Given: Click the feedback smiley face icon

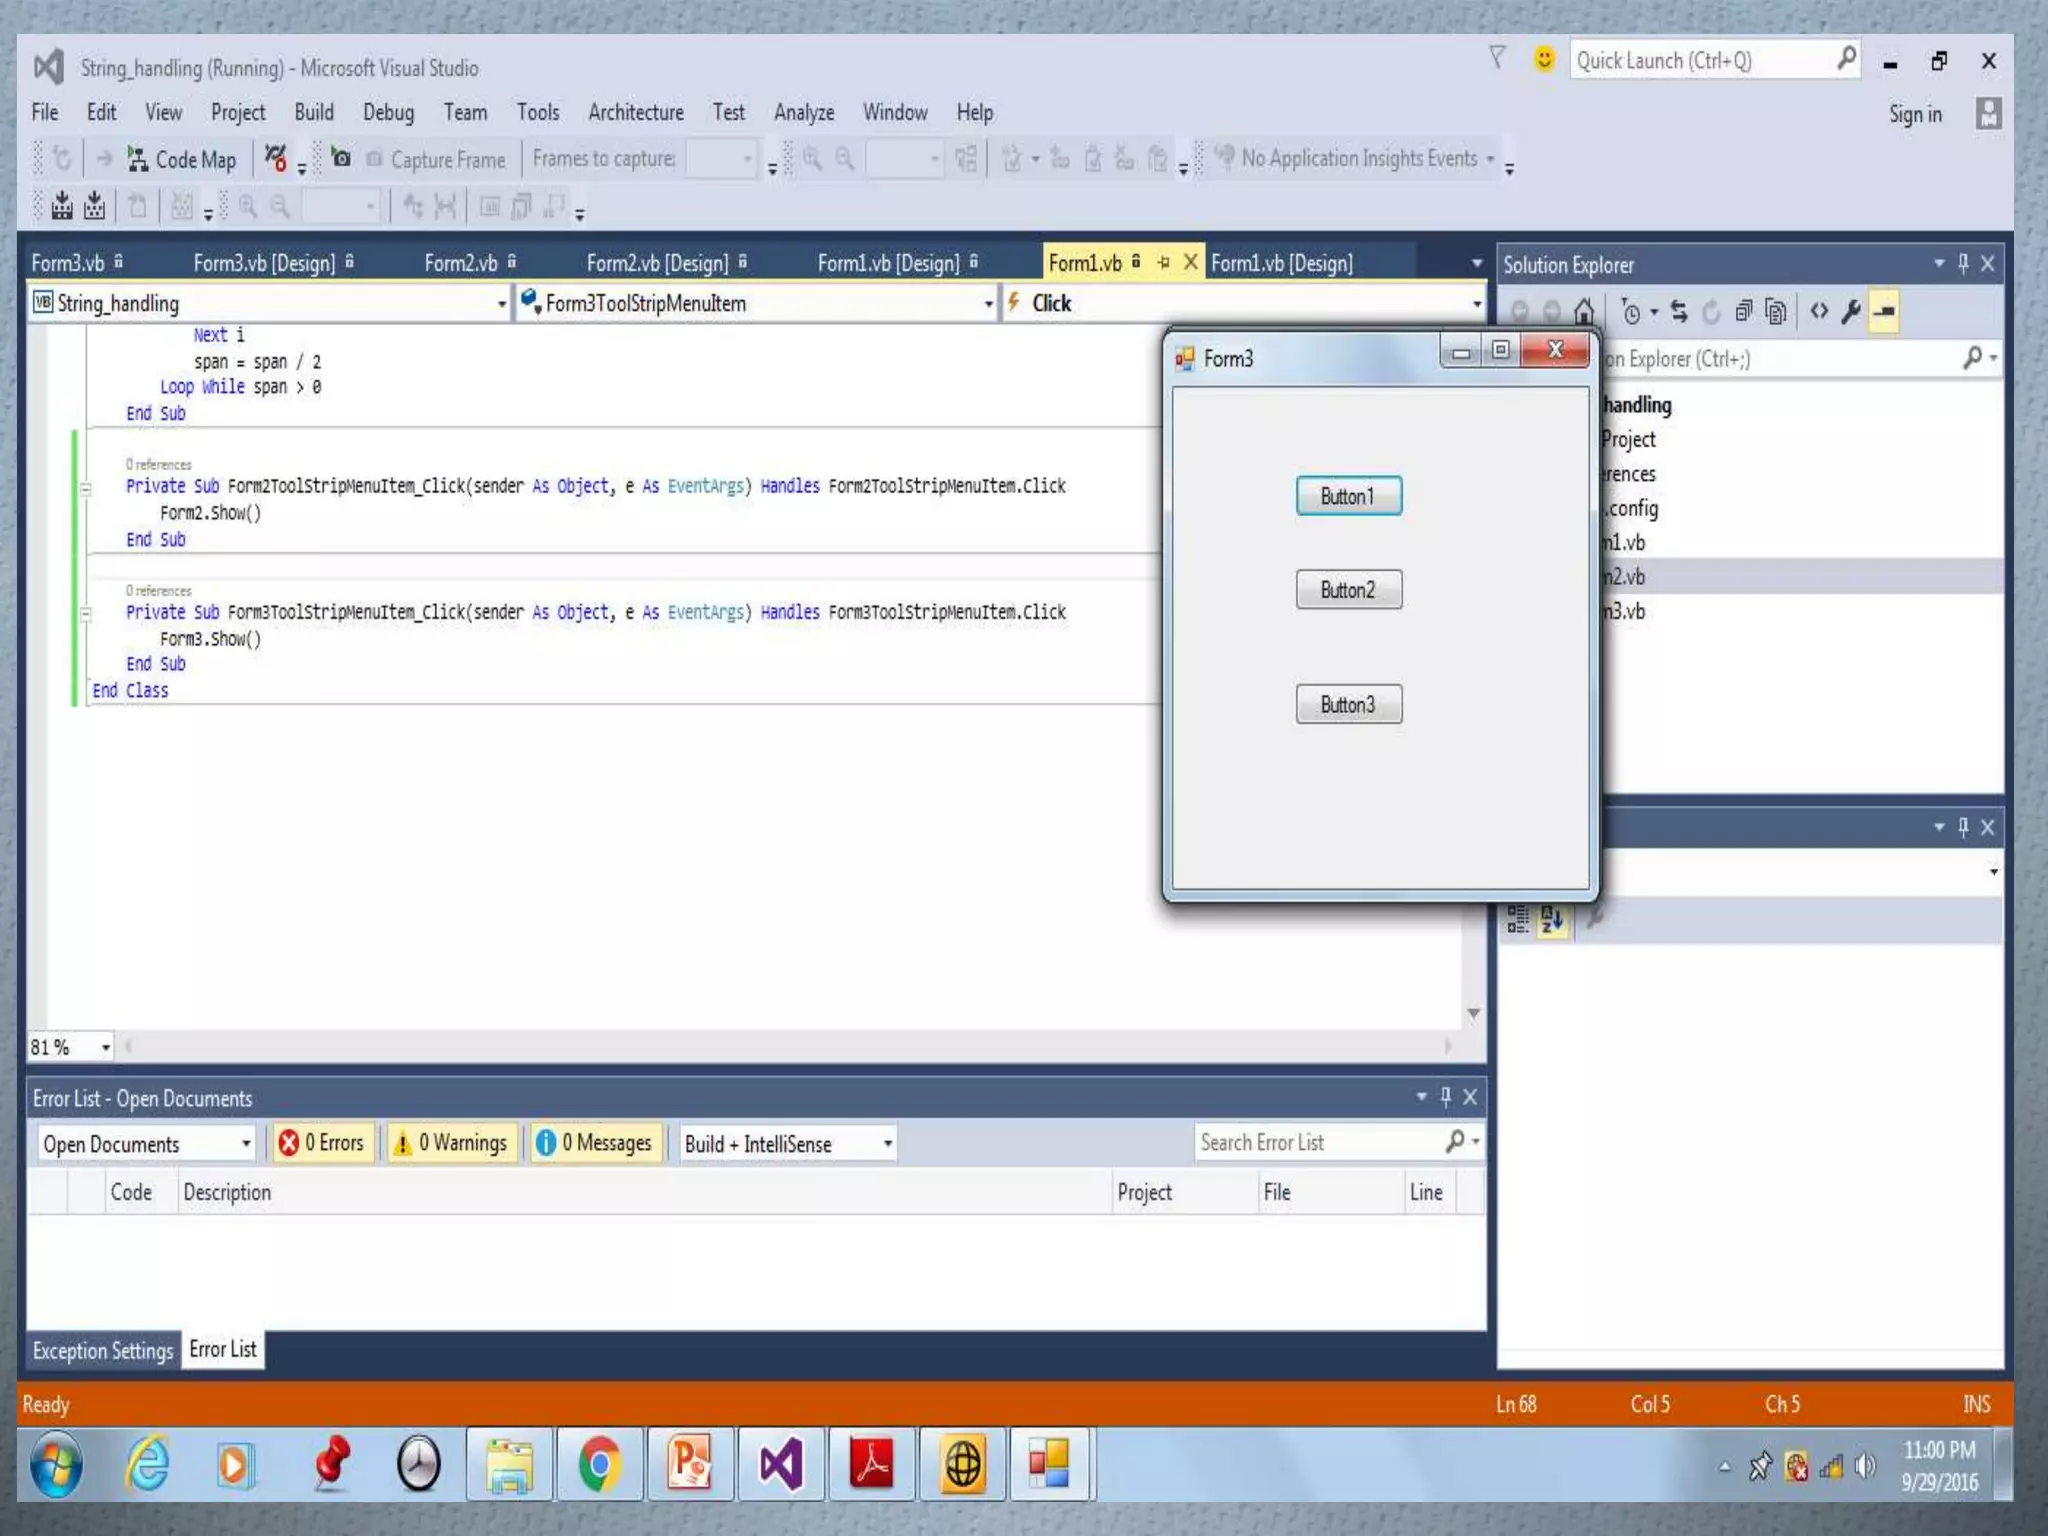Looking at the screenshot, I should pyautogui.click(x=1544, y=60).
